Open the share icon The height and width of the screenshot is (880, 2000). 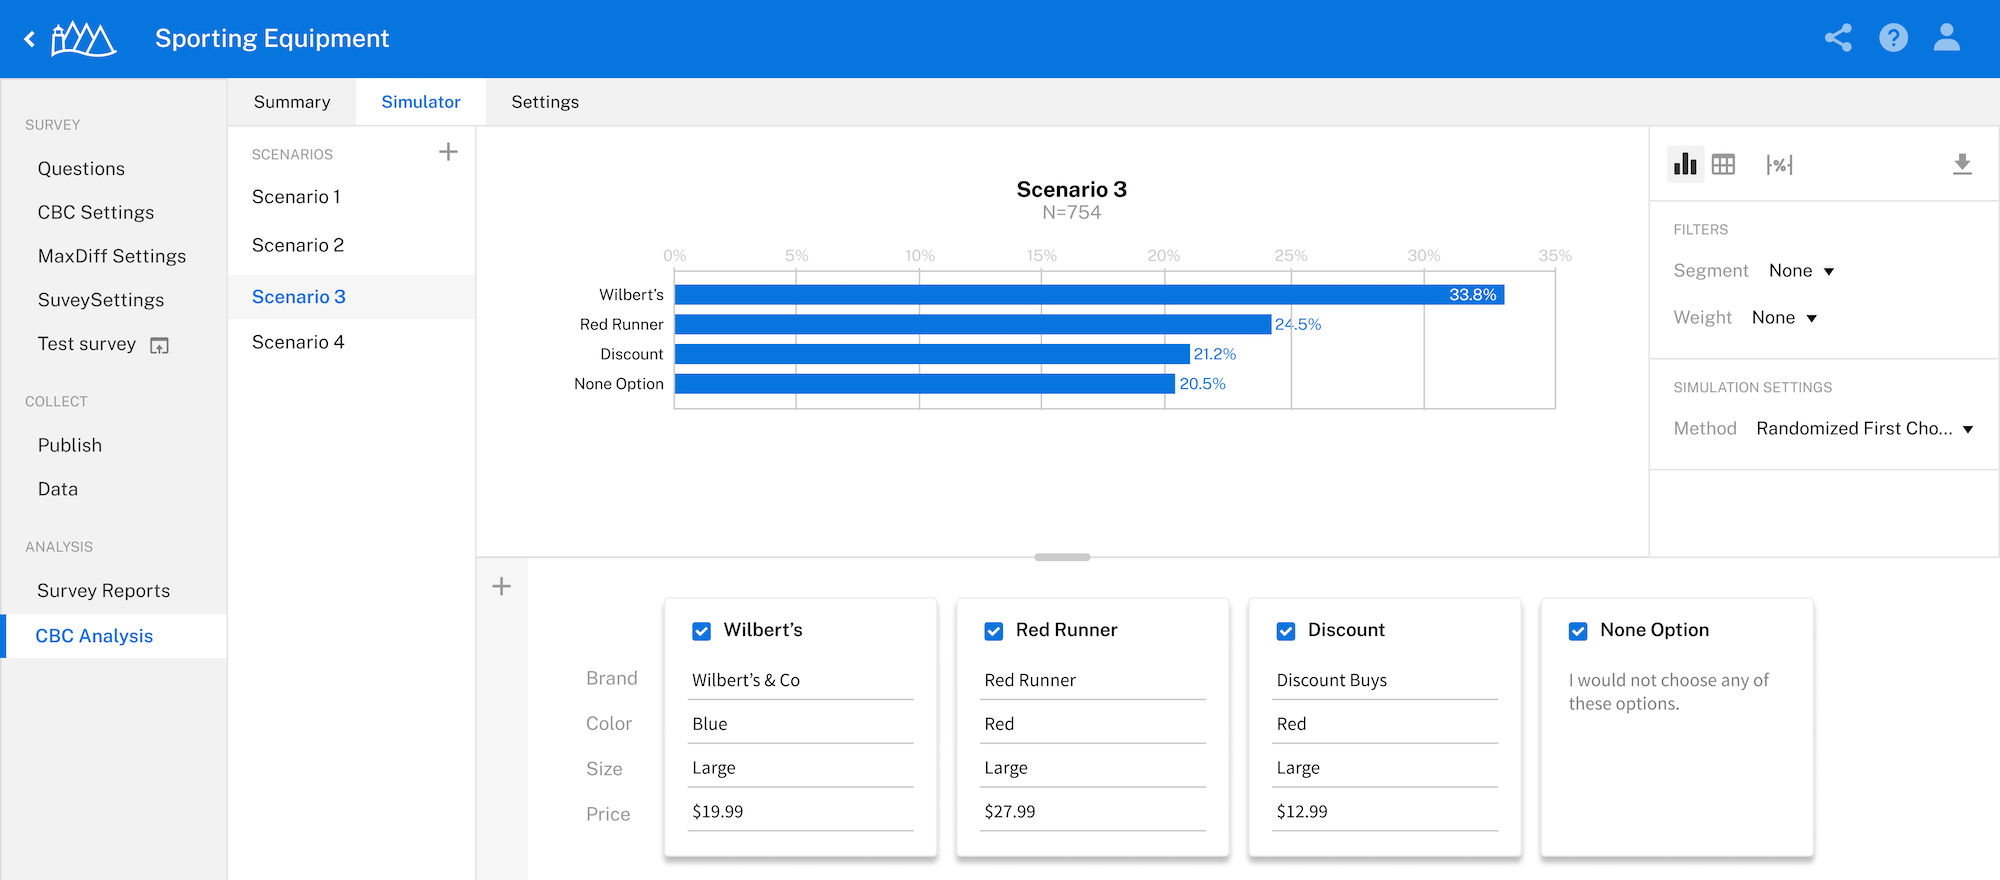pos(1838,38)
